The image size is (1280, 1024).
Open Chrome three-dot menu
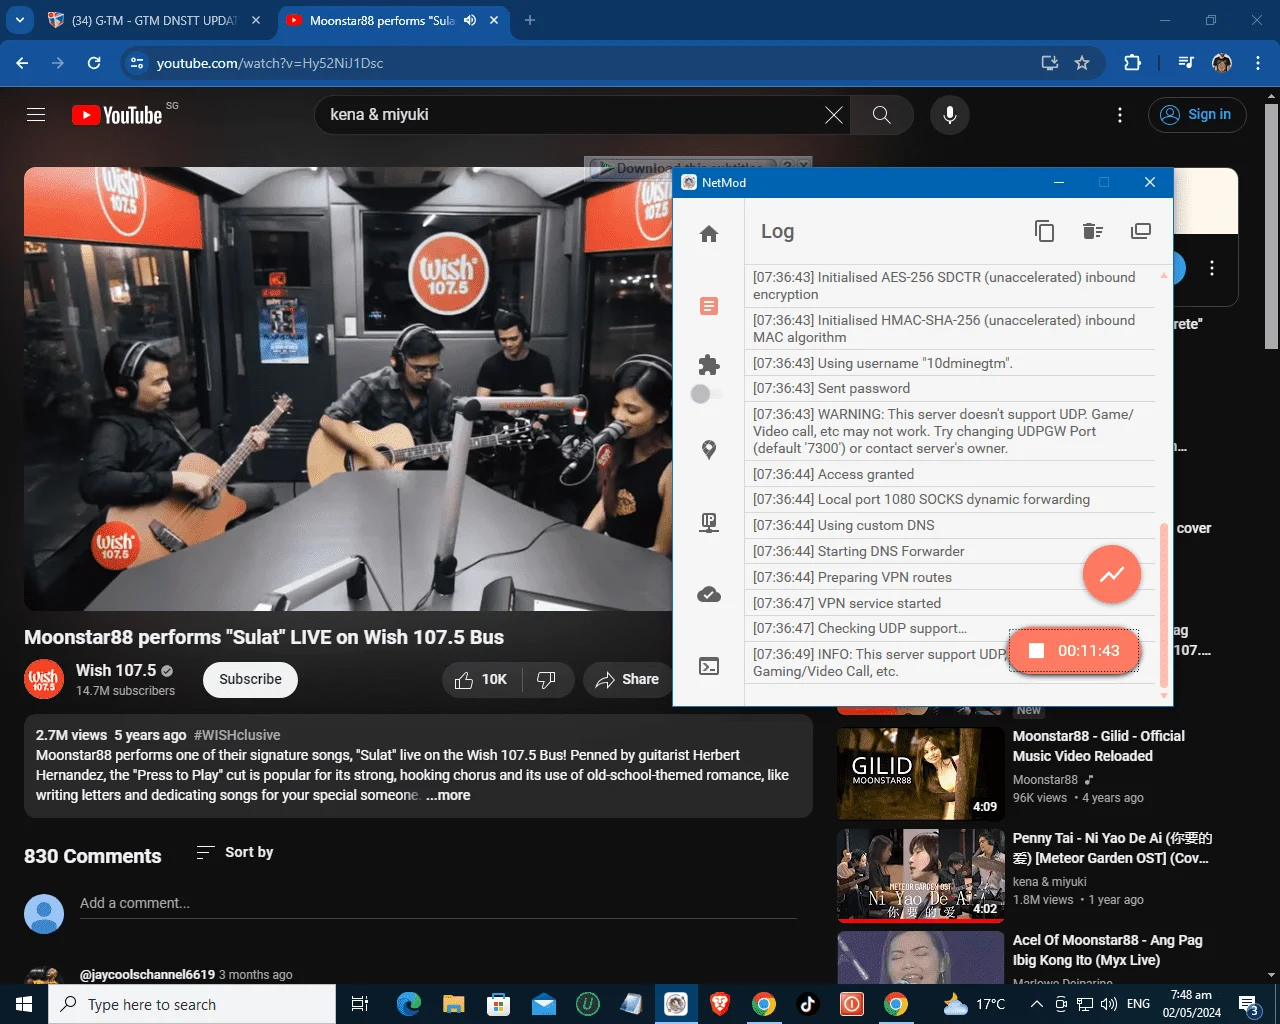click(1257, 63)
